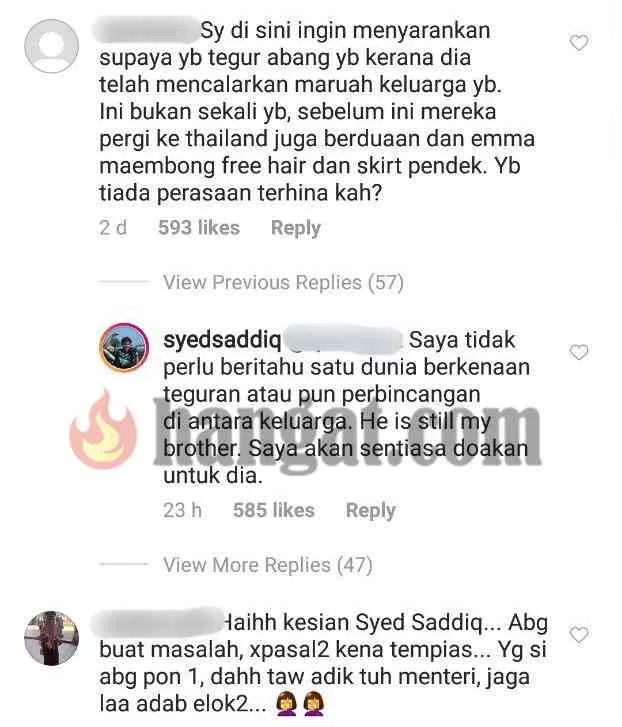
Task: Expand View More Replies (47)
Action: [x=267, y=565]
